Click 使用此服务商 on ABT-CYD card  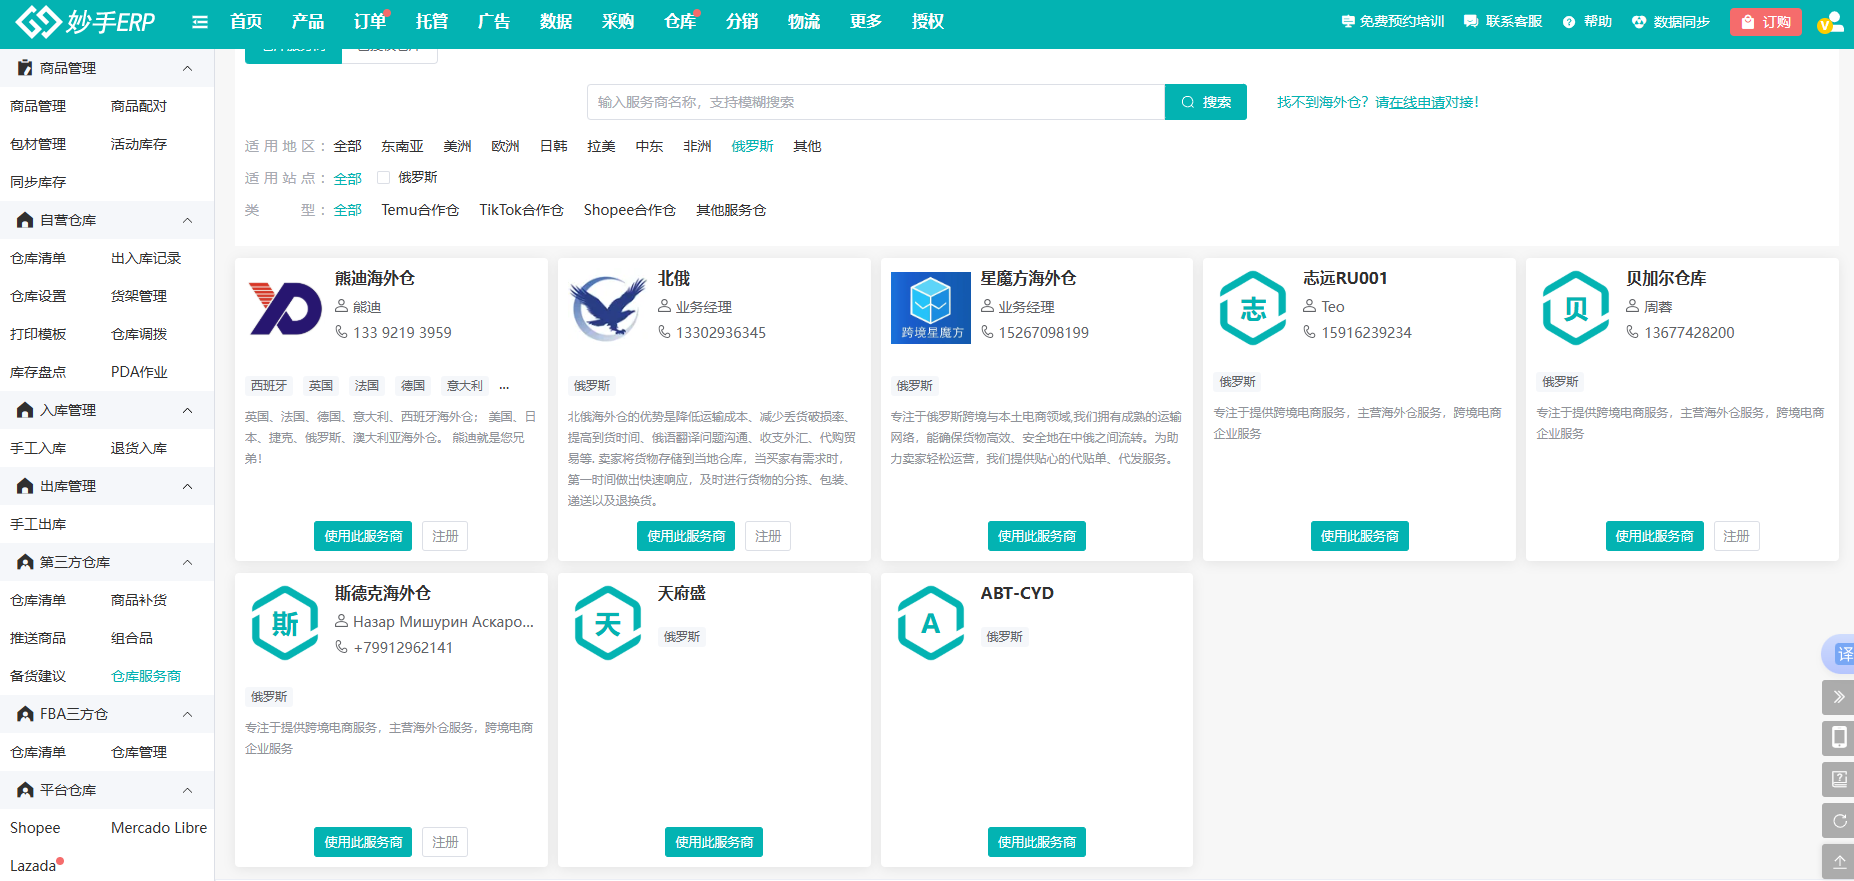point(1037,842)
